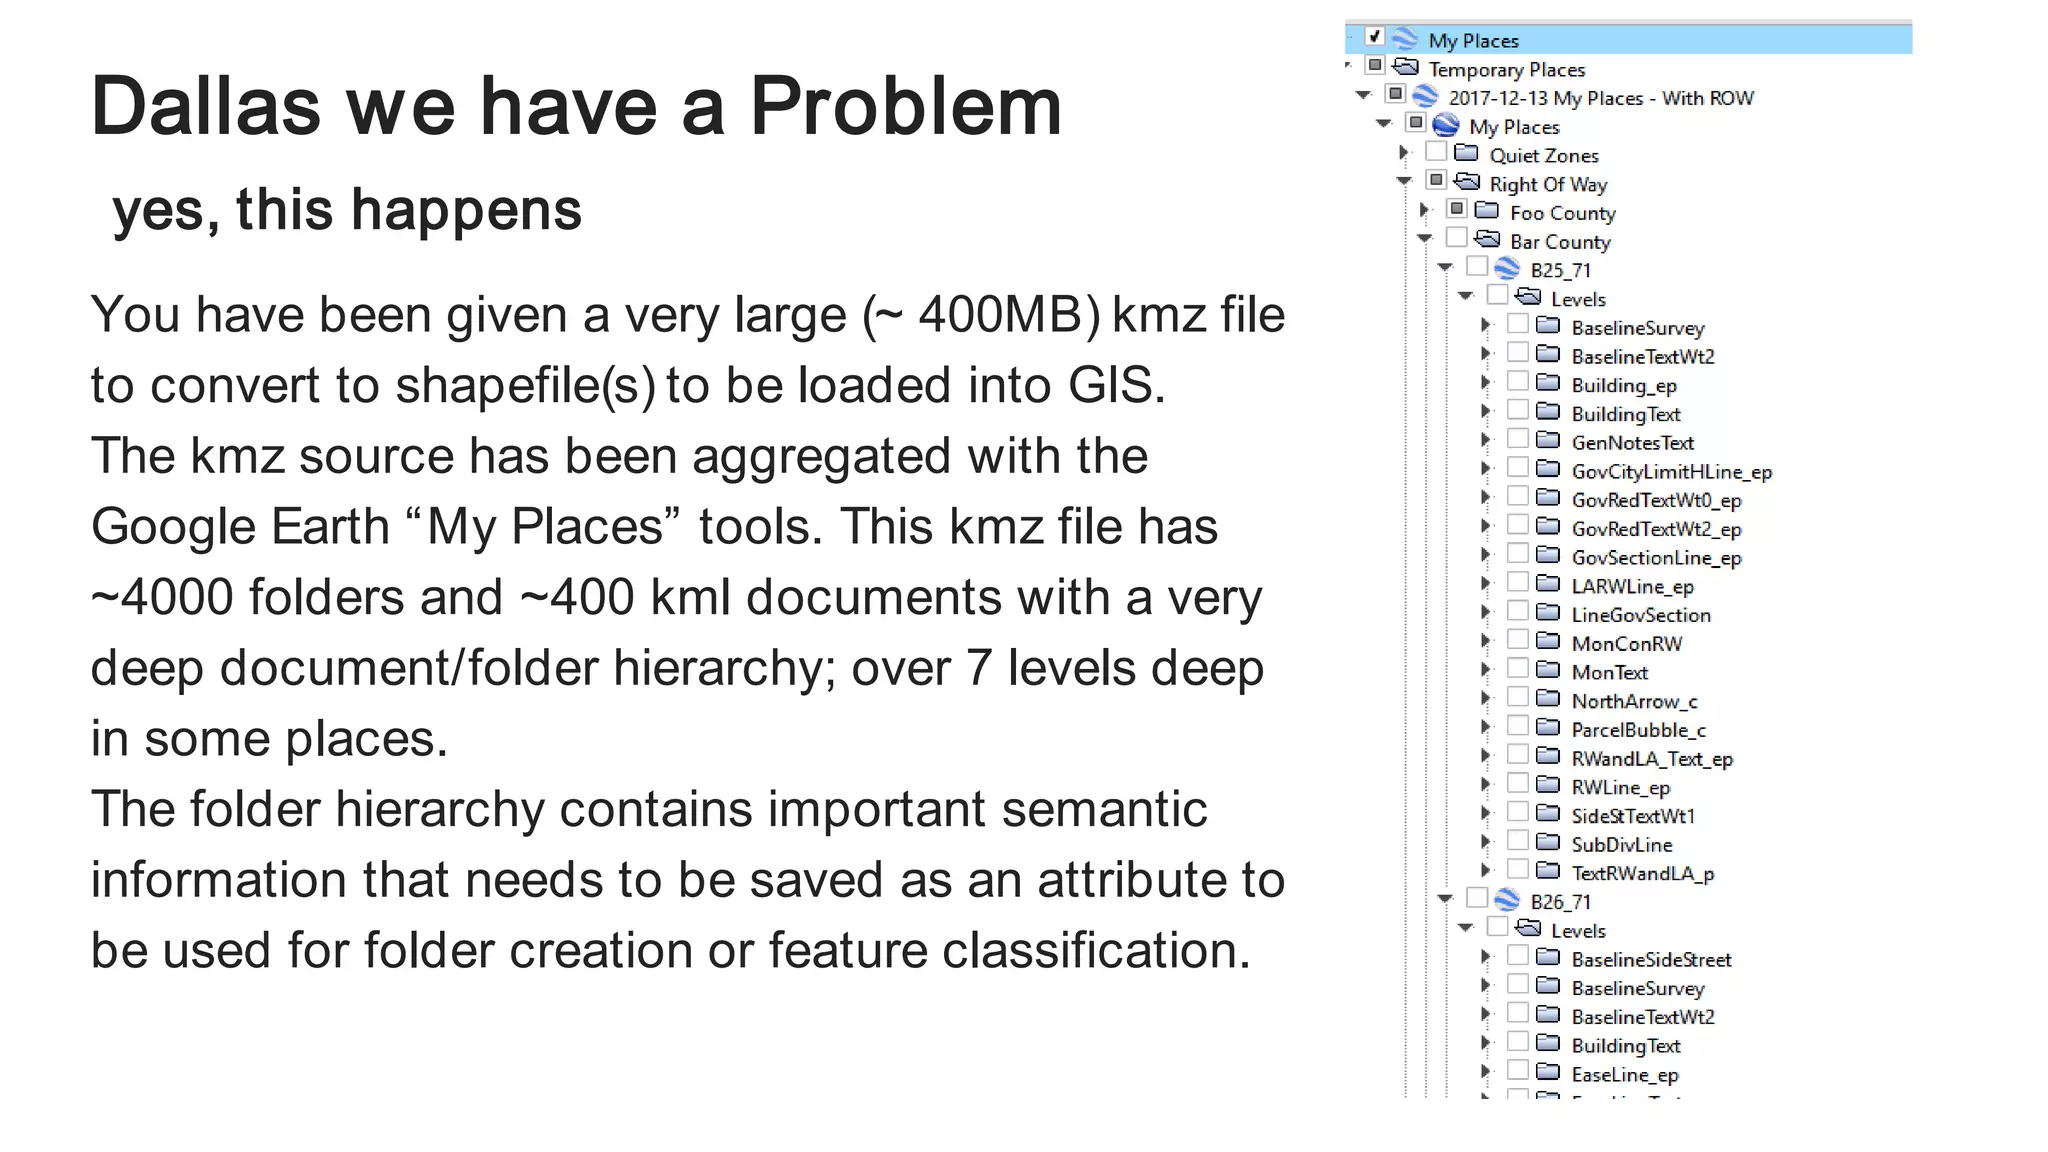The width and height of the screenshot is (2048, 1152).
Task: Collapse the B25_71 document node
Action: (x=1445, y=268)
